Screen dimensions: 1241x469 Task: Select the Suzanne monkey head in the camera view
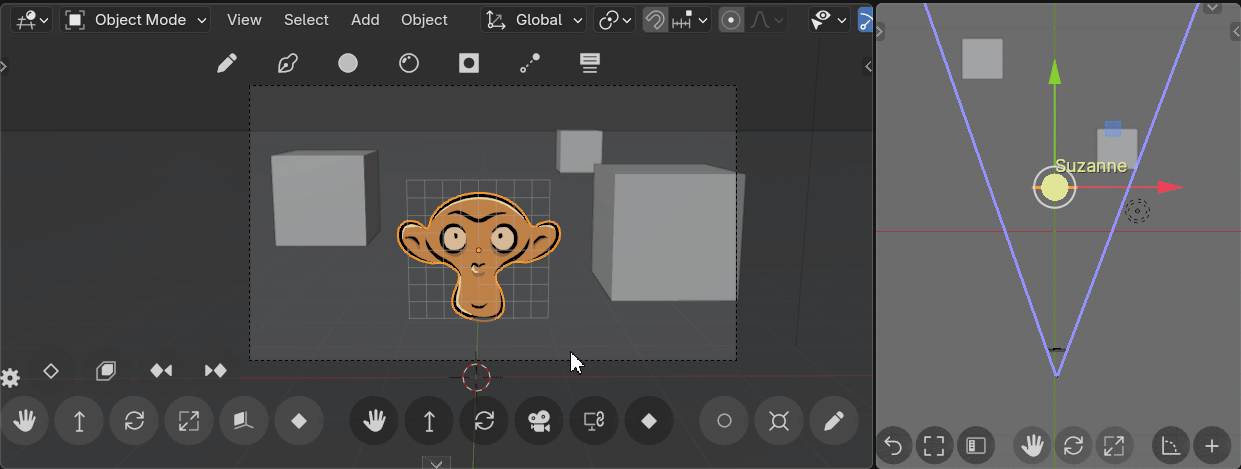point(478,255)
